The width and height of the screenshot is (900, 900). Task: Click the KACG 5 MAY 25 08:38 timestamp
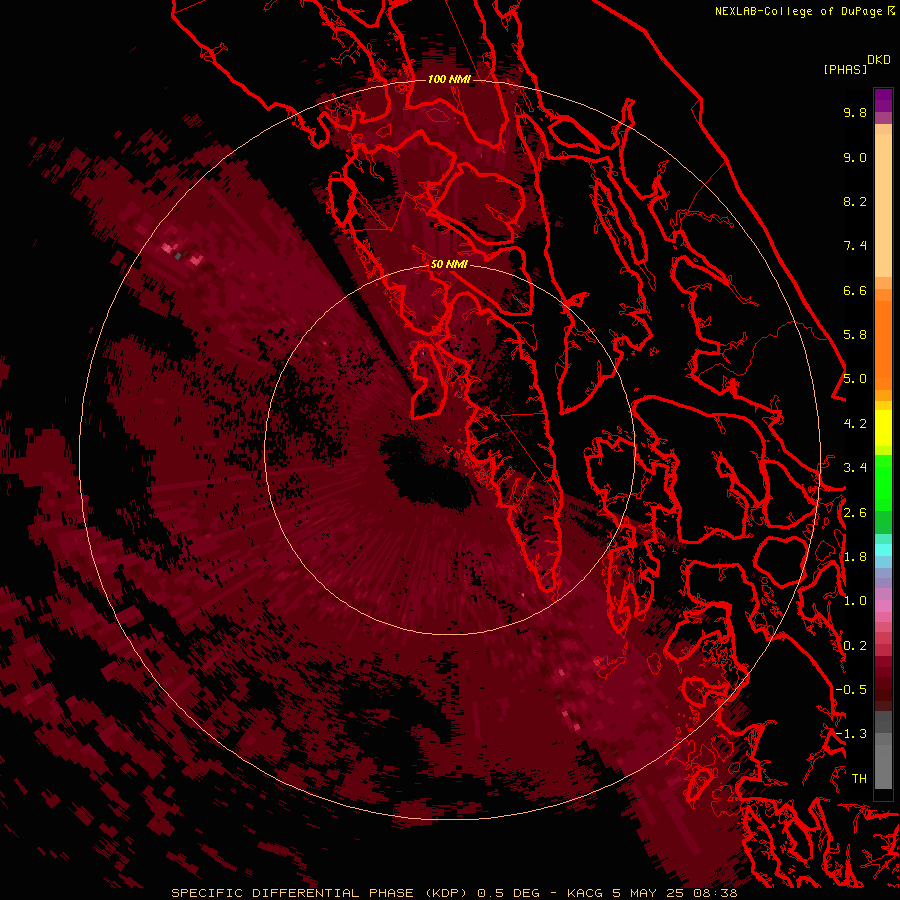[652, 893]
